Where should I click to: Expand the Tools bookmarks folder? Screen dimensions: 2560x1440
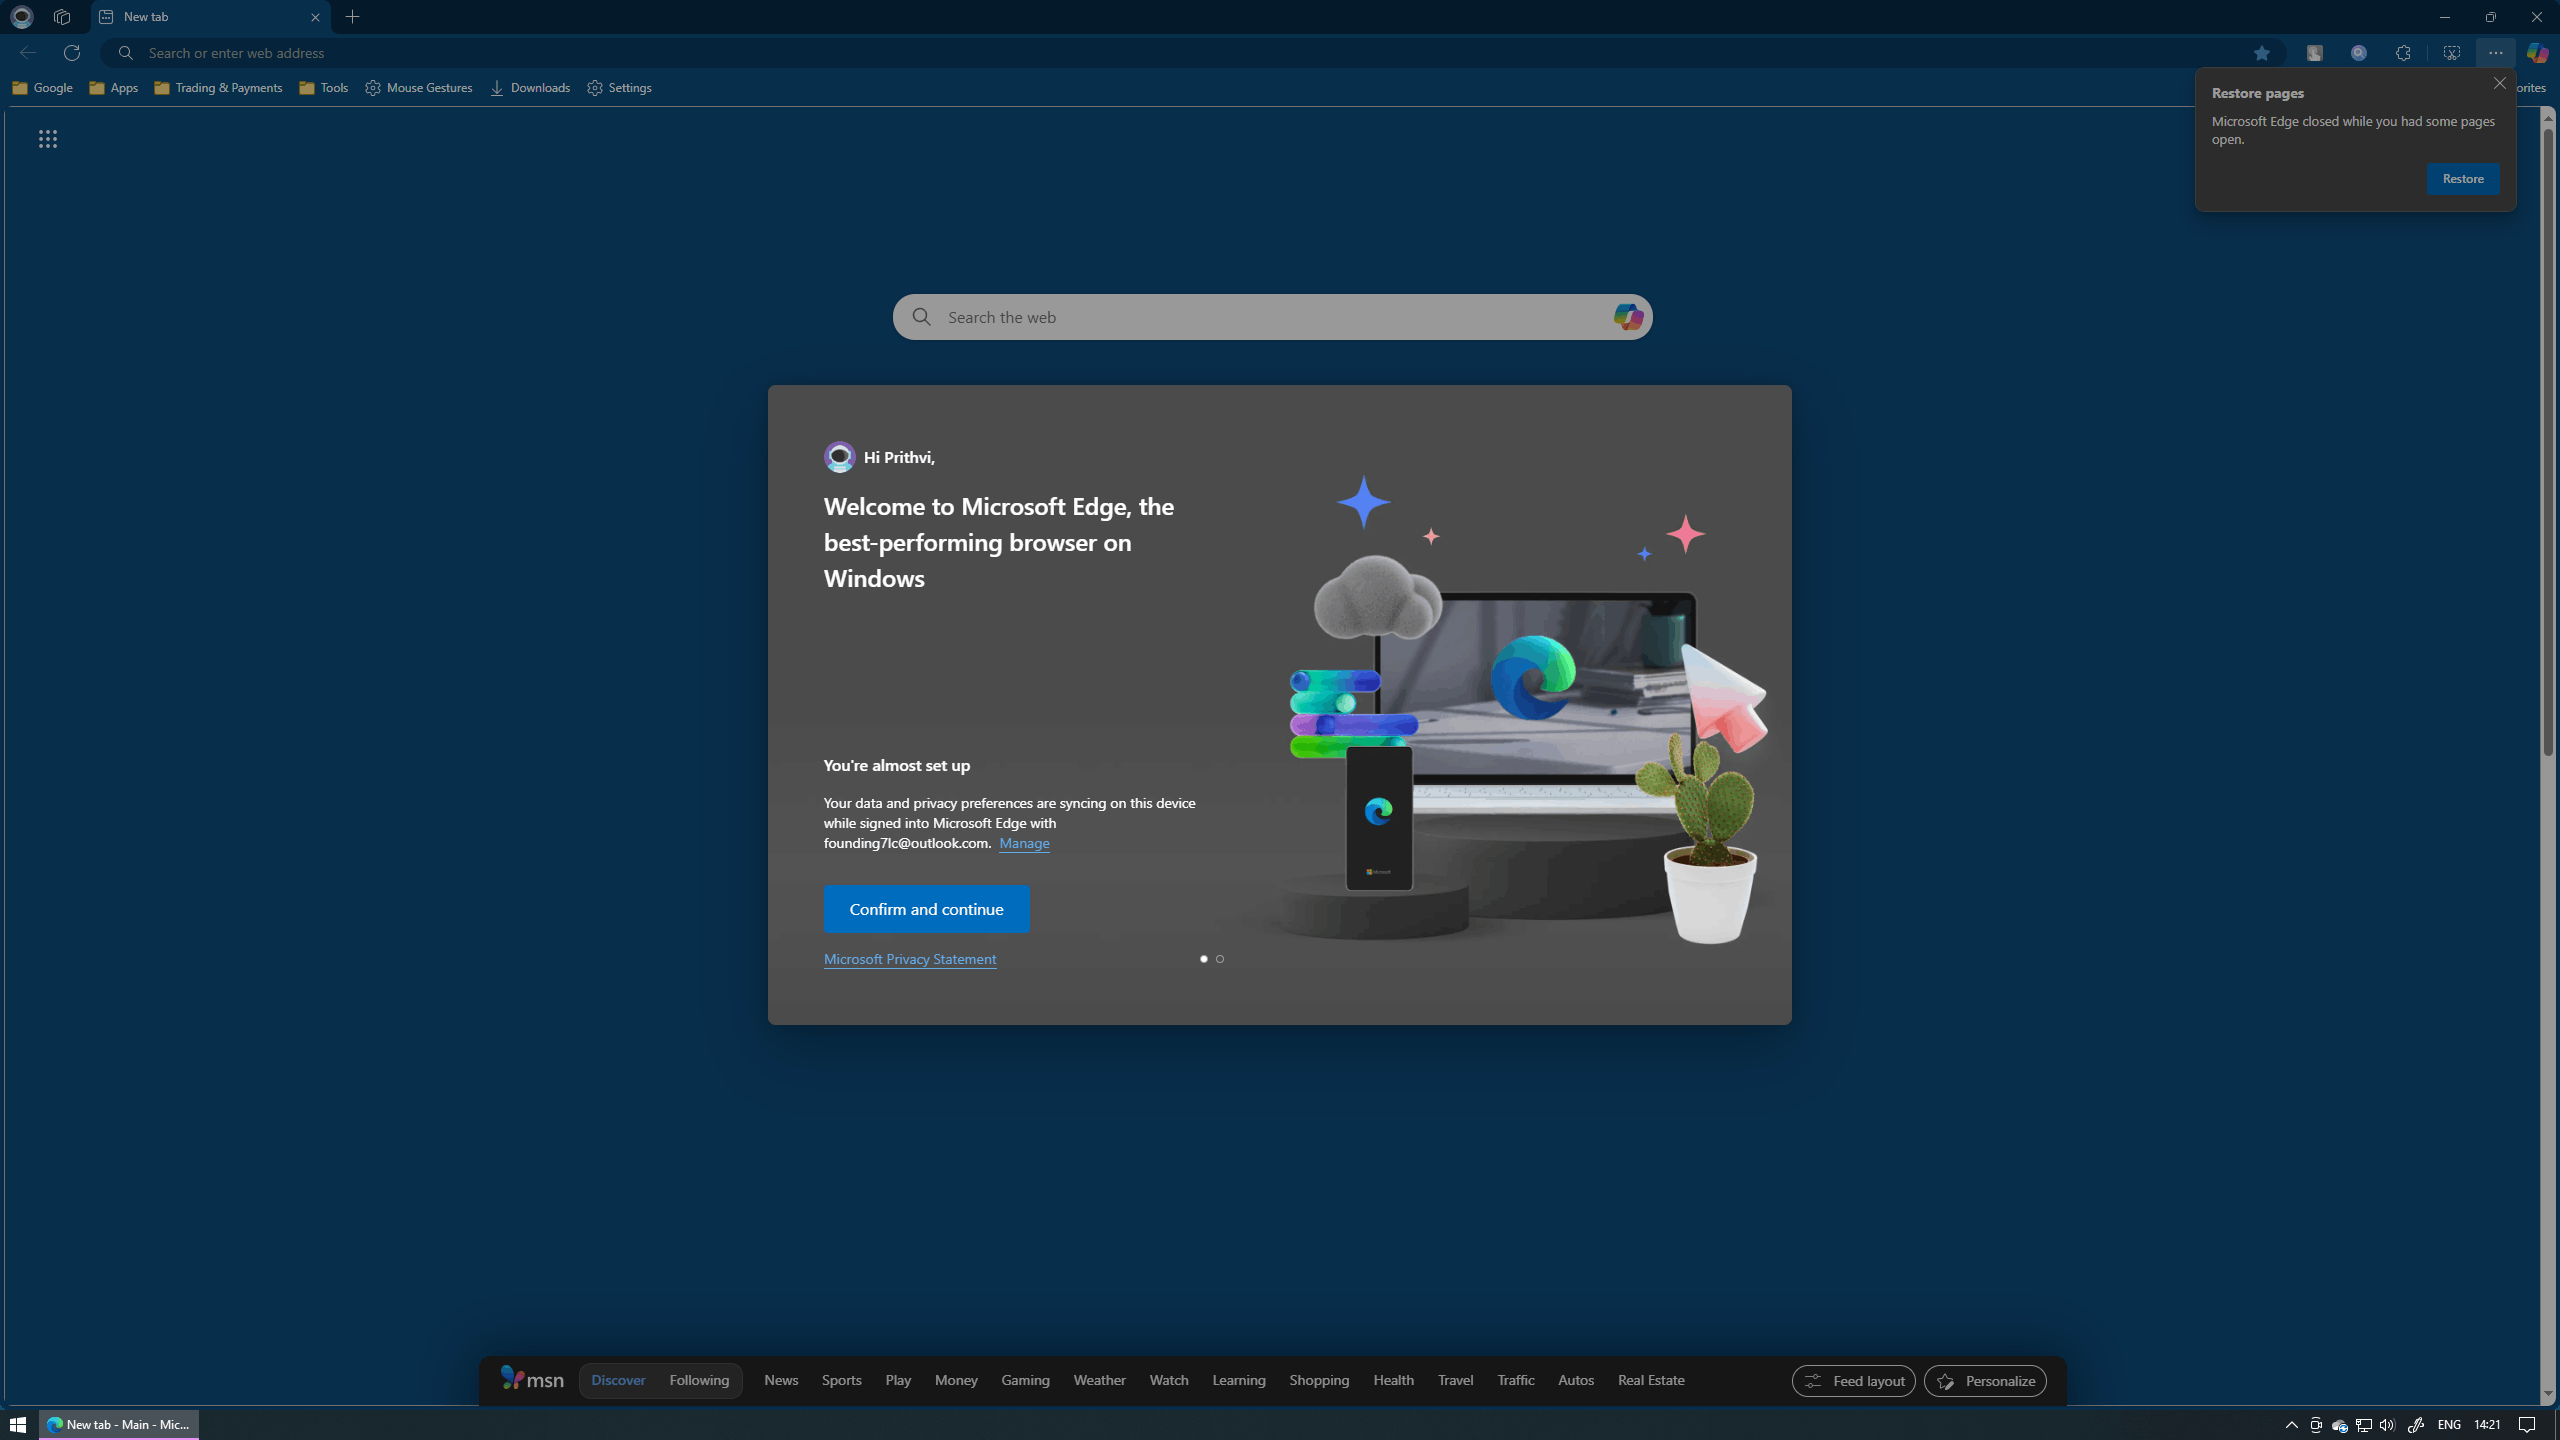point(323,88)
